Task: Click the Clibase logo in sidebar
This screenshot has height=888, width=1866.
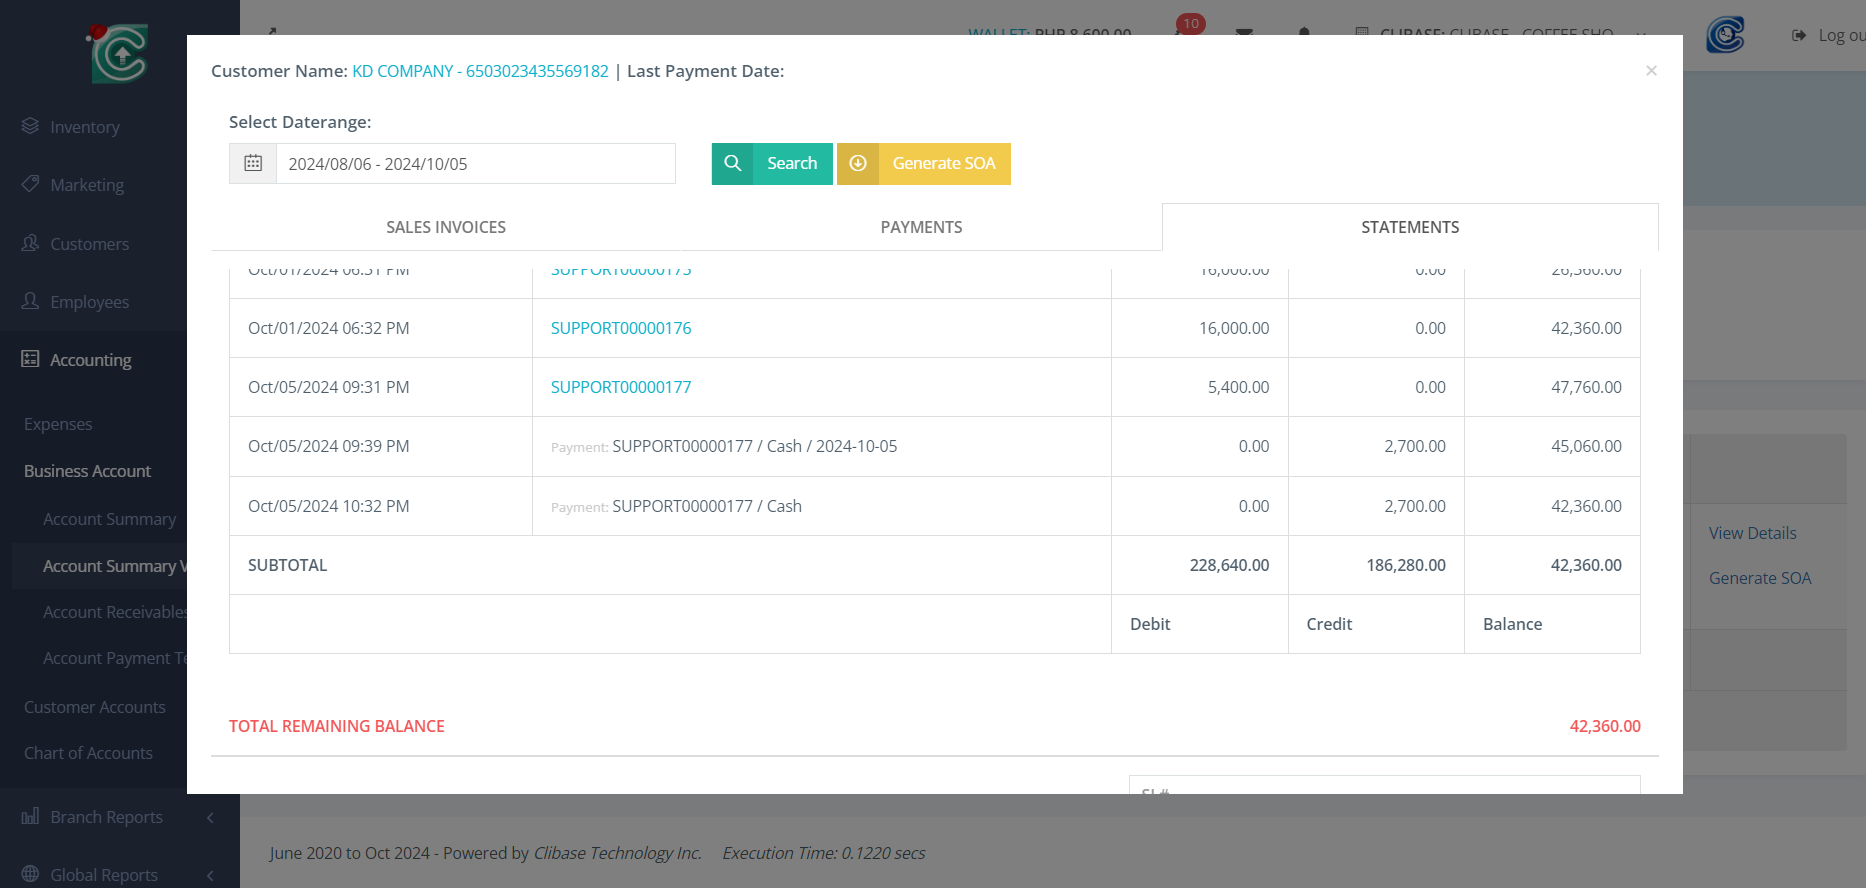Action: pos(119,53)
